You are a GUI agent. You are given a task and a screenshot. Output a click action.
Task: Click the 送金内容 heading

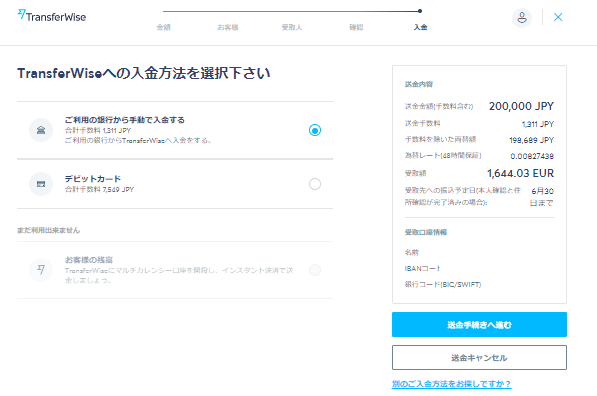pyautogui.click(x=419, y=84)
